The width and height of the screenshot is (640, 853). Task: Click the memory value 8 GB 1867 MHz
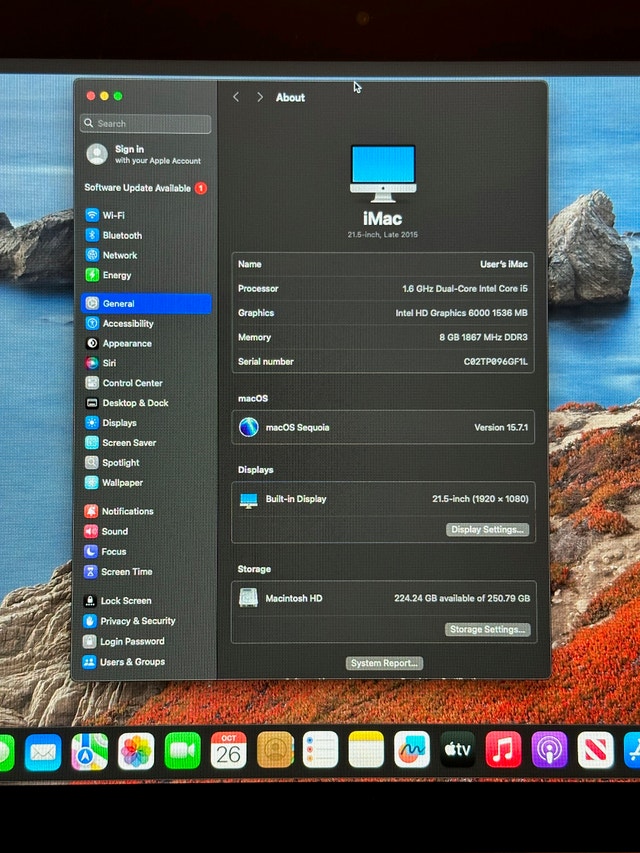point(483,337)
